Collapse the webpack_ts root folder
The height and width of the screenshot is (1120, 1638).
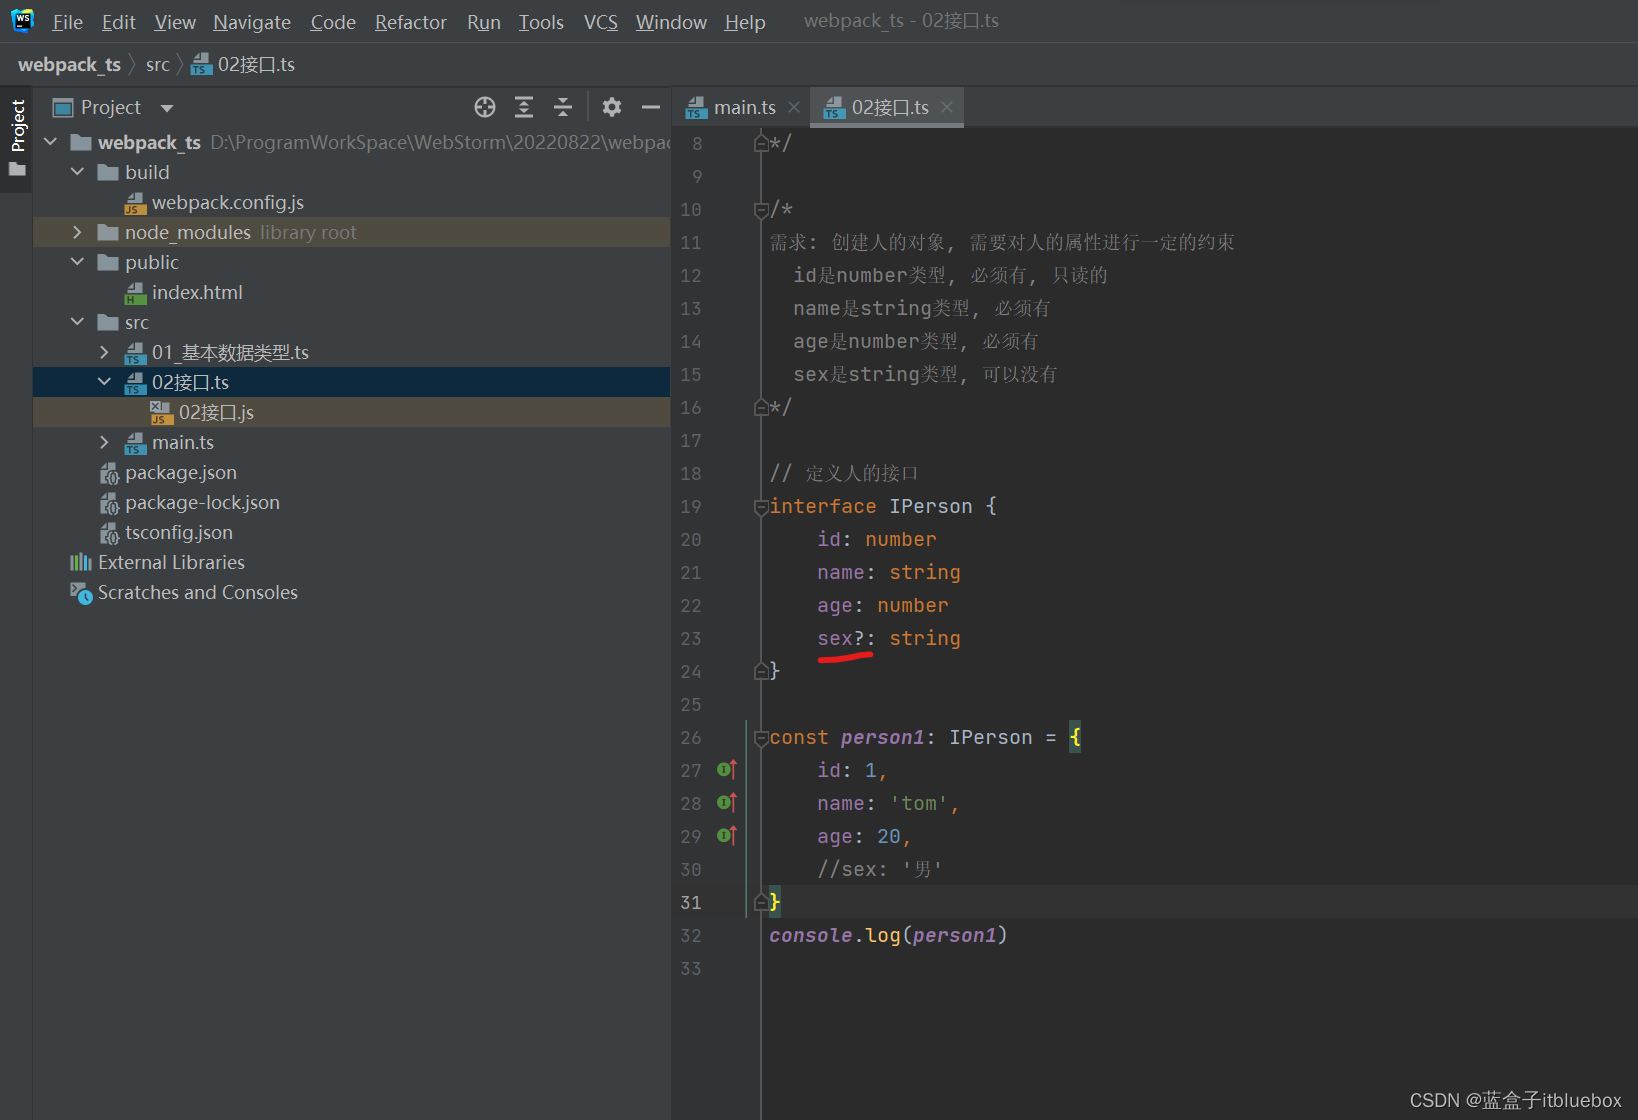51,142
